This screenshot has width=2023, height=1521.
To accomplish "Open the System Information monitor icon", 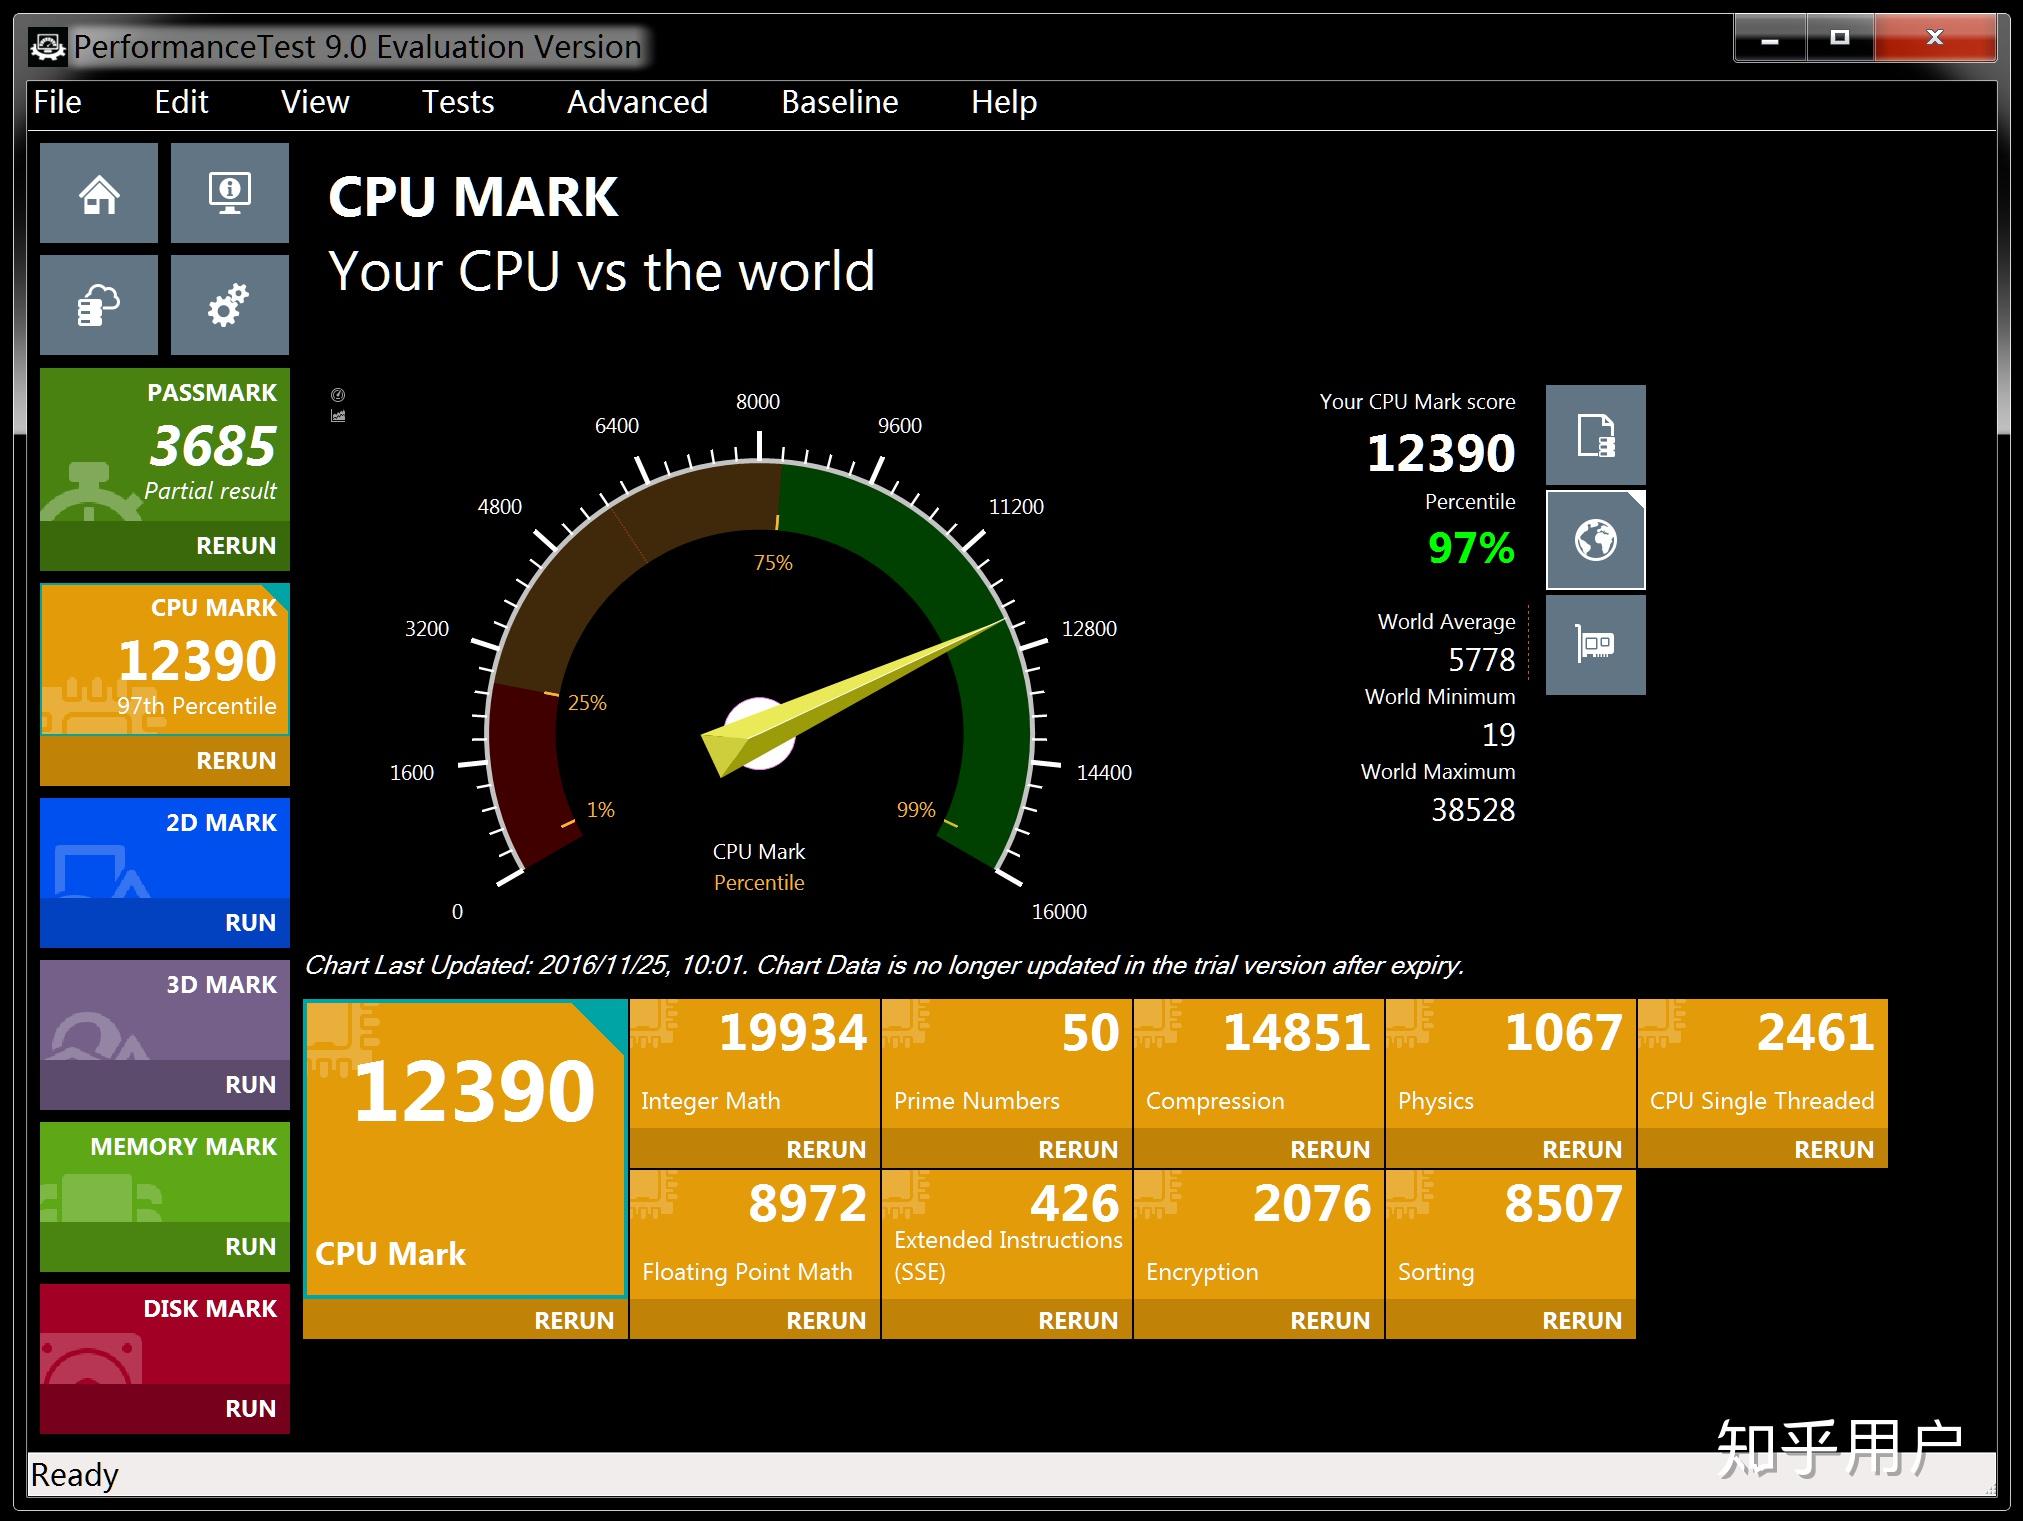I will (229, 193).
